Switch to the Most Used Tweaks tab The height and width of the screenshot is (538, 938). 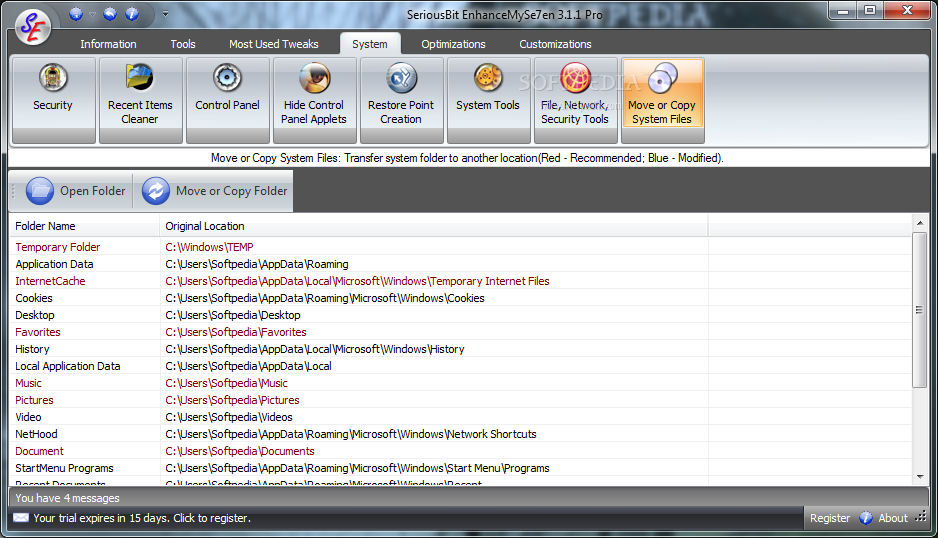(x=274, y=44)
